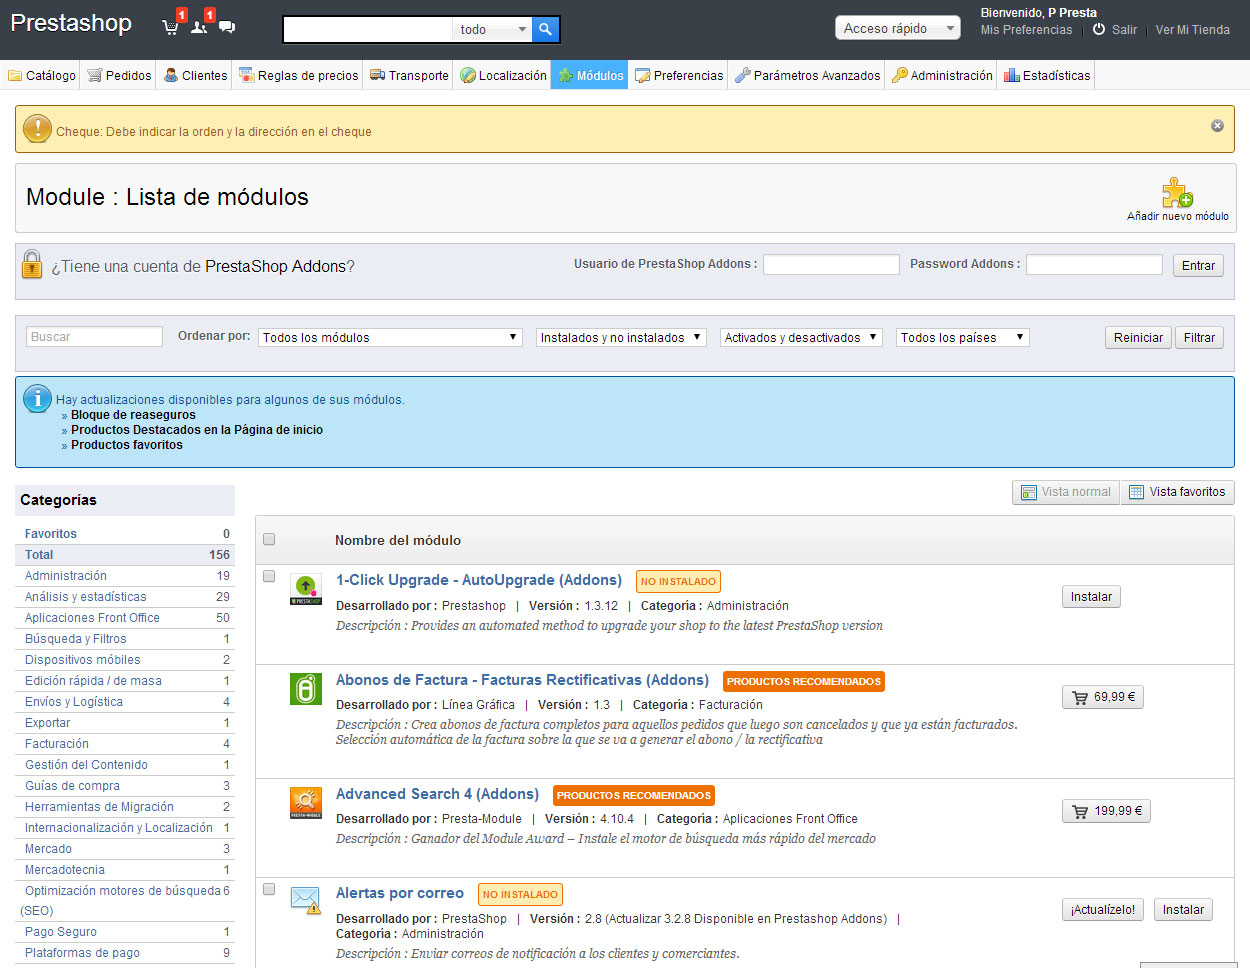Image resolution: width=1250 pixels, height=968 pixels.
Task: Click the Advanced Search 4 module icon
Action: pos(306,802)
